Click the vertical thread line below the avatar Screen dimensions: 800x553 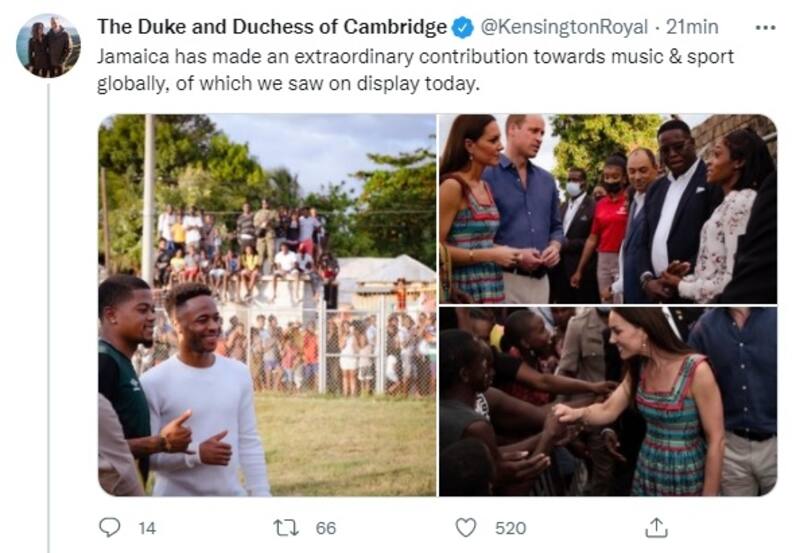click(x=48, y=300)
